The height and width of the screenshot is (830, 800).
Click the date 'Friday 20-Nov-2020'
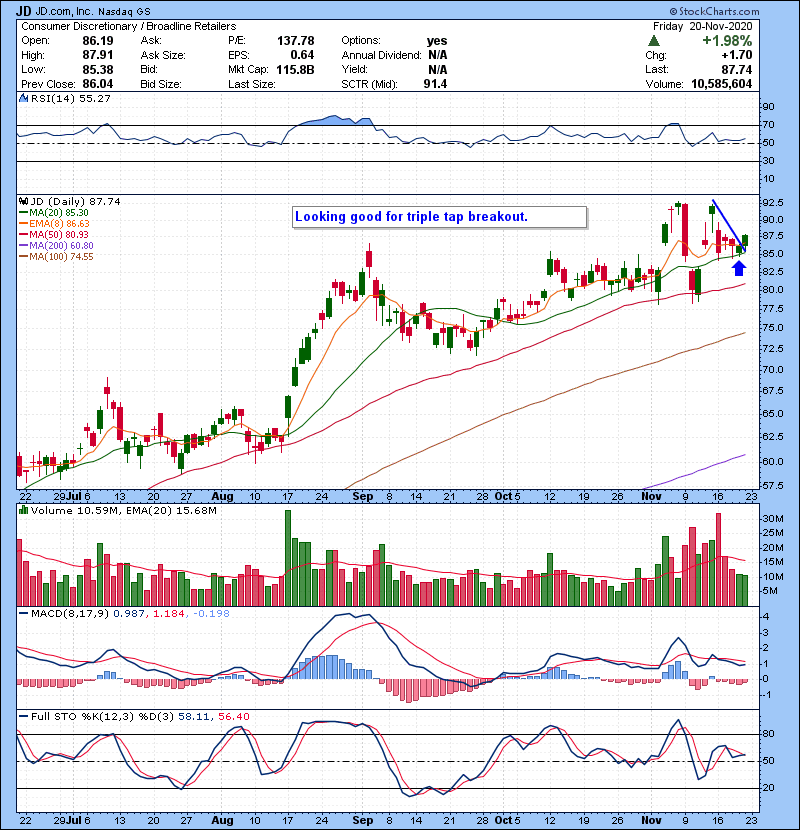pos(703,26)
